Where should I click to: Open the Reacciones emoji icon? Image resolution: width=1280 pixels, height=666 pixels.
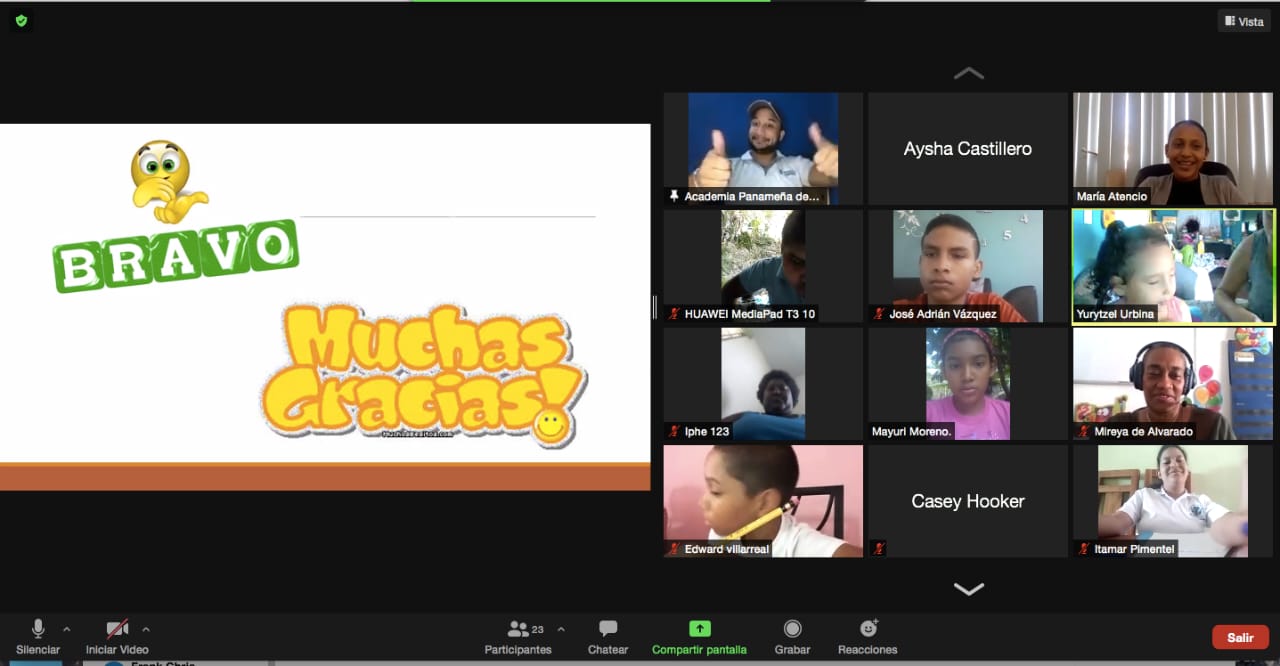click(x=868, y=628)
